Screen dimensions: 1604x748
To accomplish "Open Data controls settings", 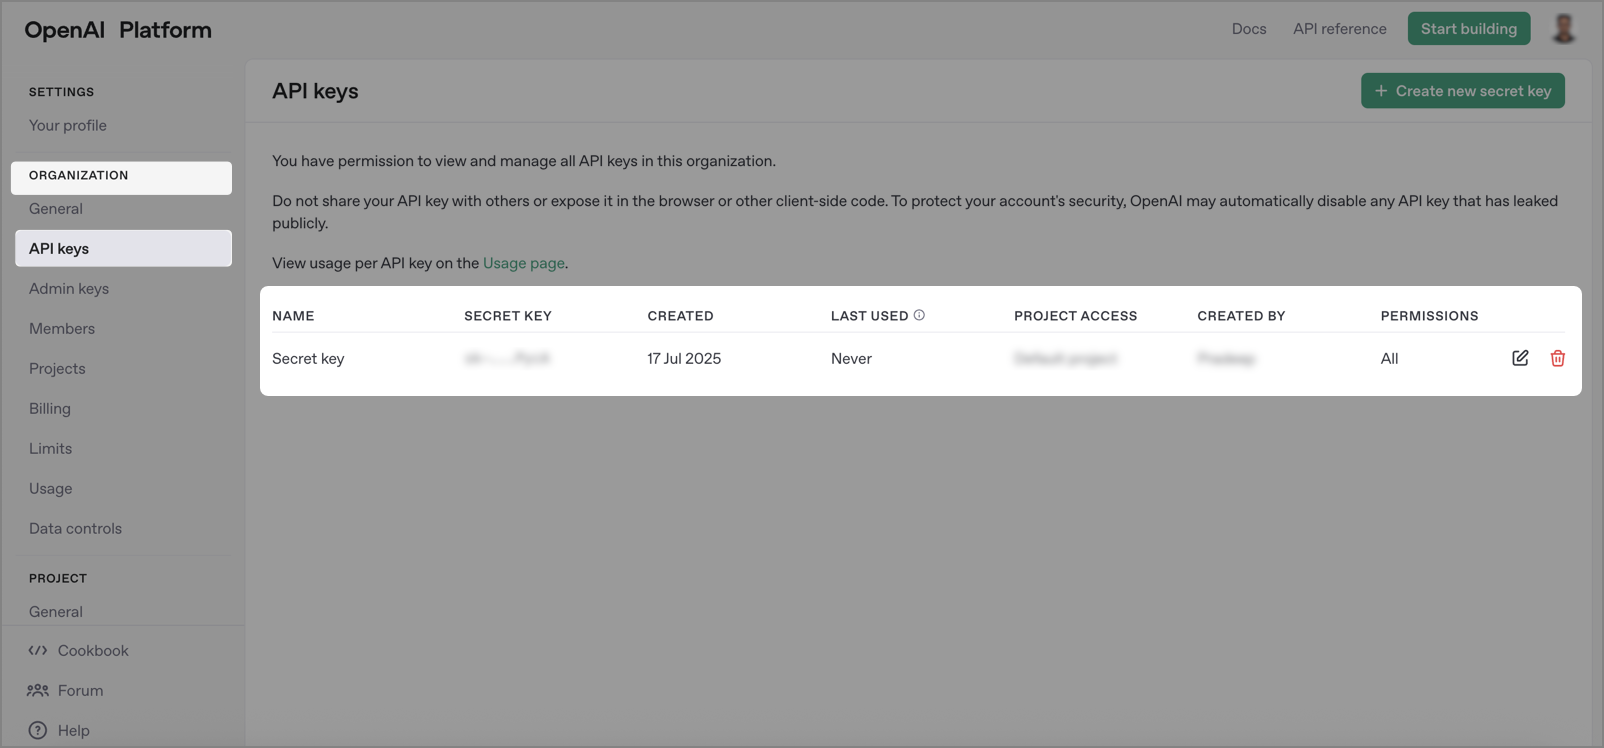I will click(x=75, y=528).
